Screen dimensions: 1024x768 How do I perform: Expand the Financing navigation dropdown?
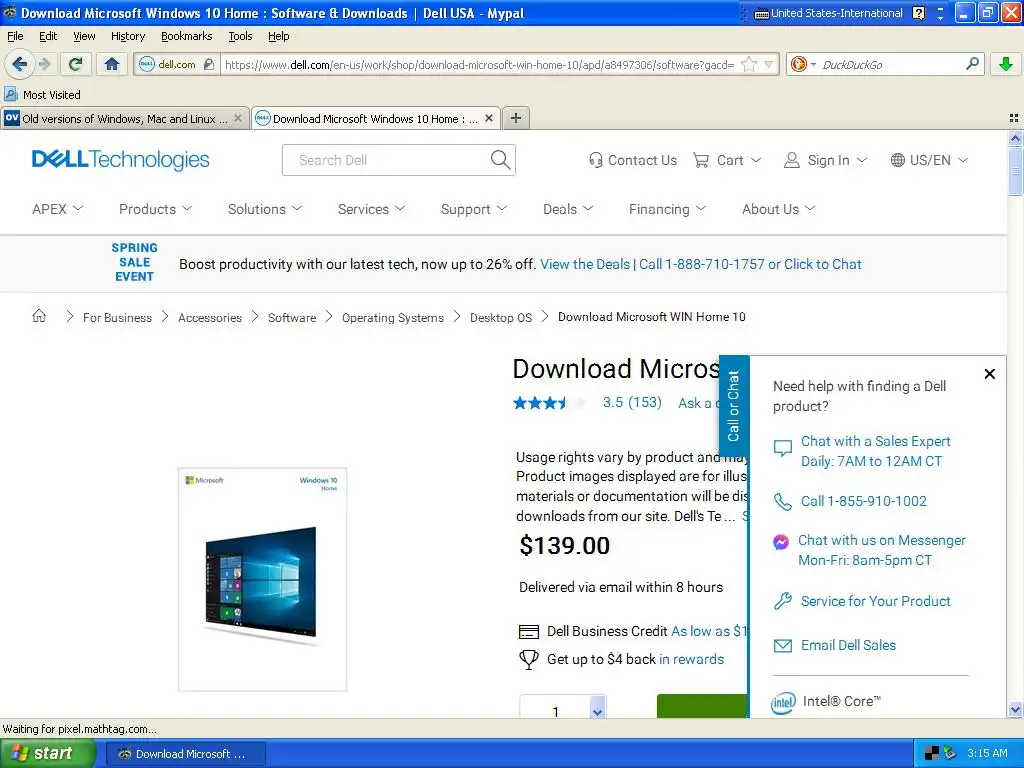click(x=667, y=209)
